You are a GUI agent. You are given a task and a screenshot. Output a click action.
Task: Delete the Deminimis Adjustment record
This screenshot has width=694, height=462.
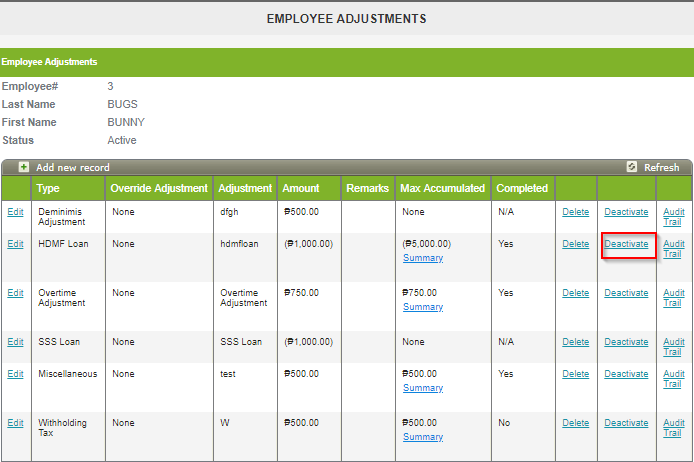coord(575,212)
